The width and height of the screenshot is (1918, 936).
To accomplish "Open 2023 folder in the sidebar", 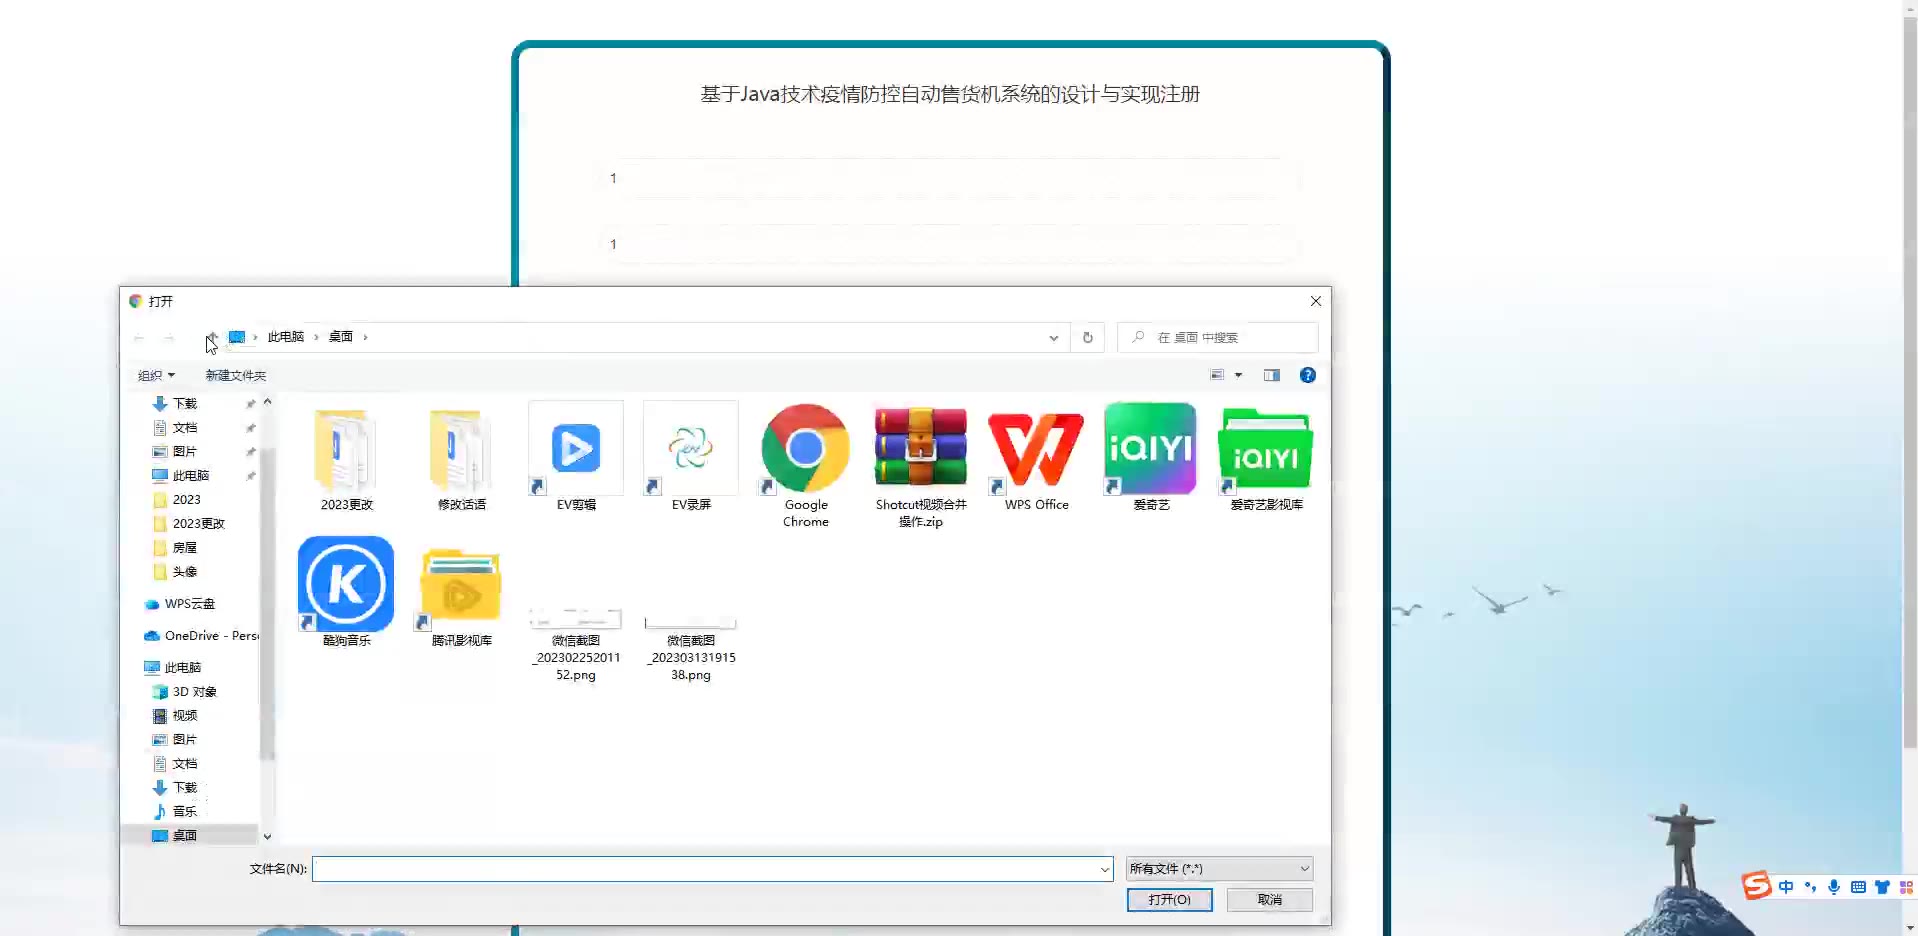I will click(x=186, y=500).
